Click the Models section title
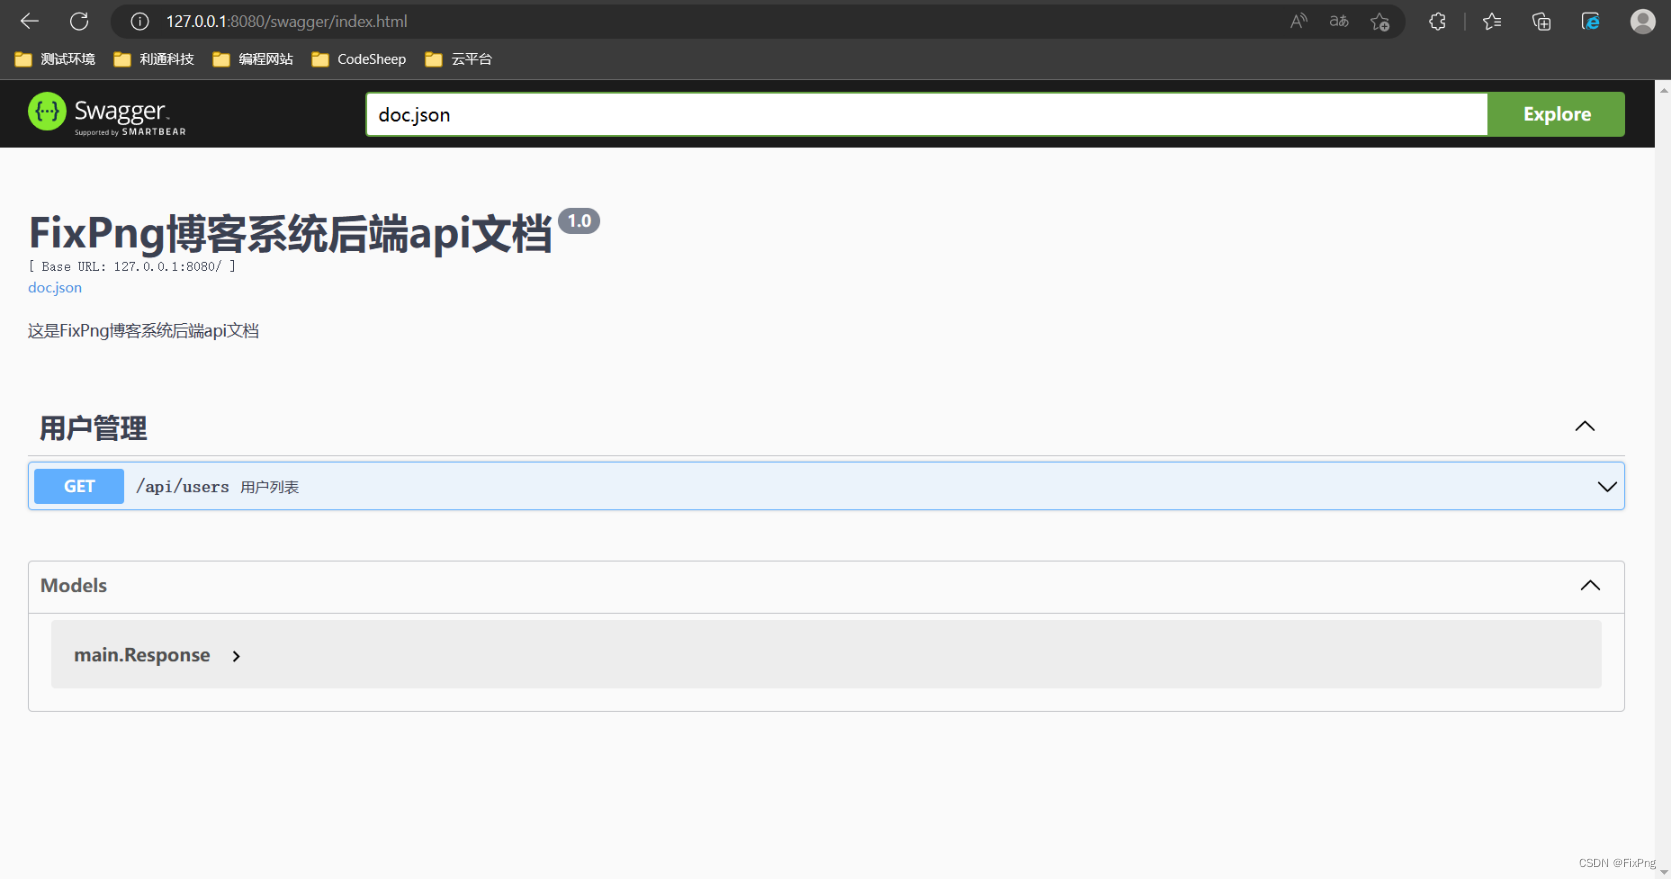Screen dimensions: 1671x879 73,585
